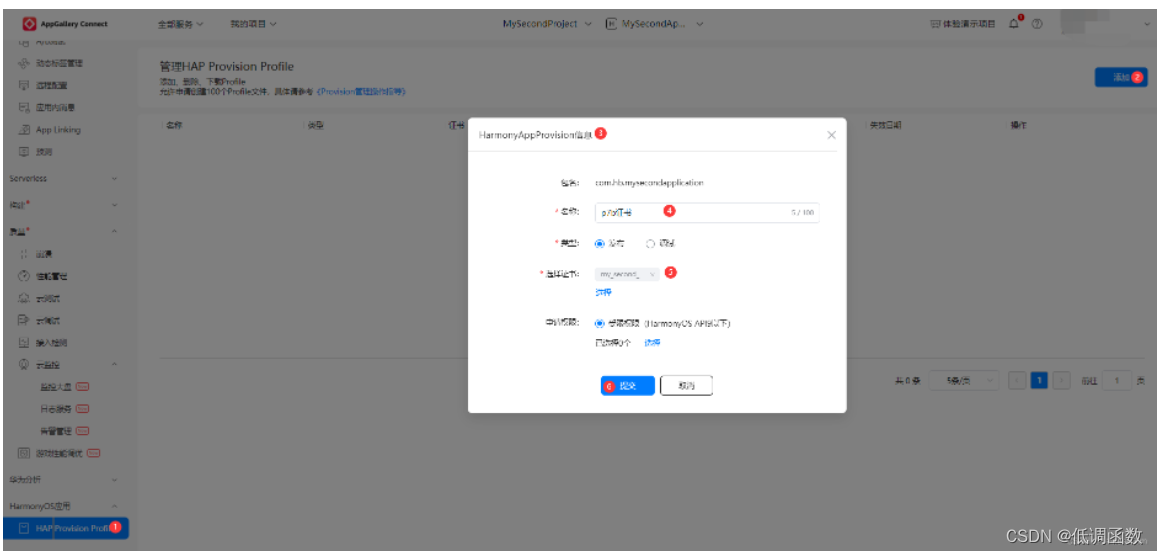Focus the 名称 input field
Image resolution: width=1159 pixels, height=555 pixels.
tap(707, 212)
